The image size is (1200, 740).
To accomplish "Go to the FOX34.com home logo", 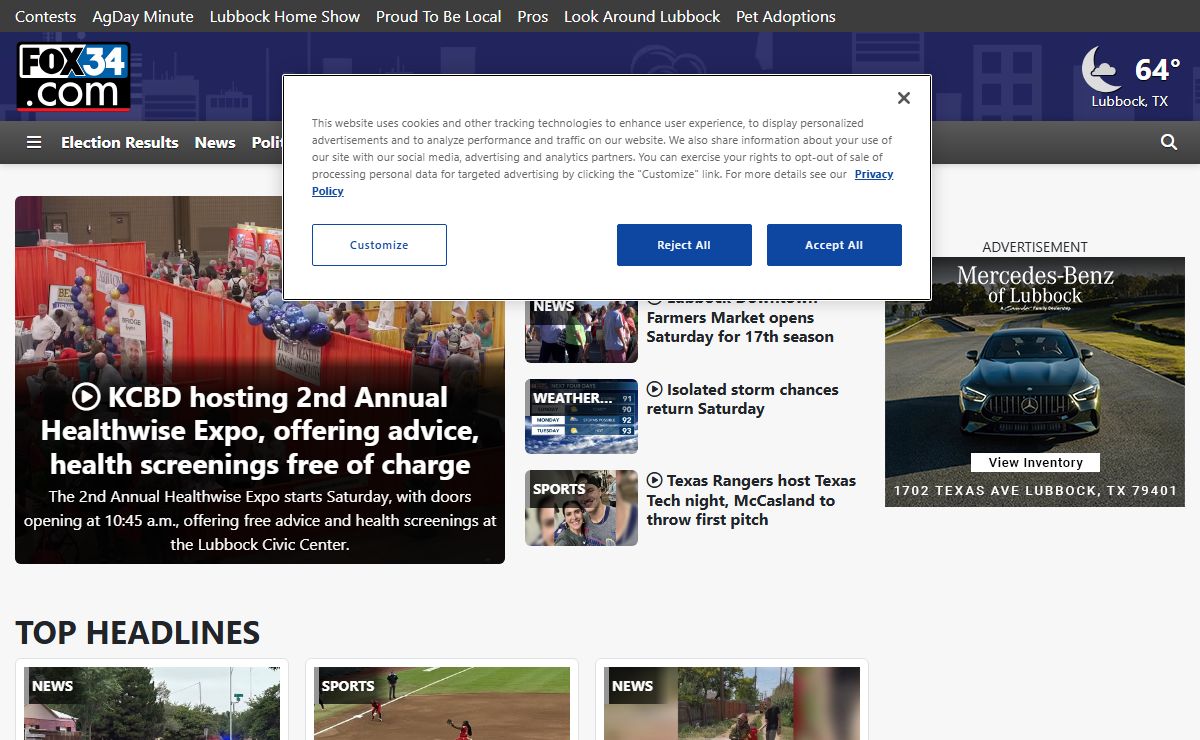I will [x=74, y=76].
